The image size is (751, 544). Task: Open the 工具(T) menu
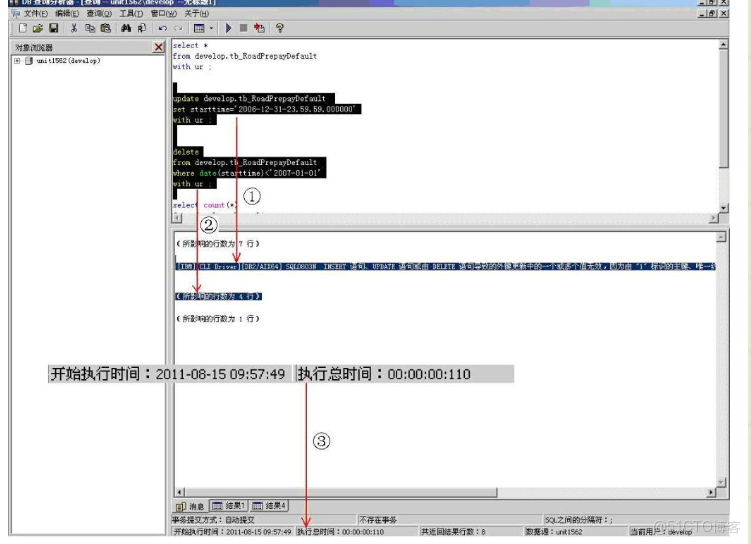[131, 13]
